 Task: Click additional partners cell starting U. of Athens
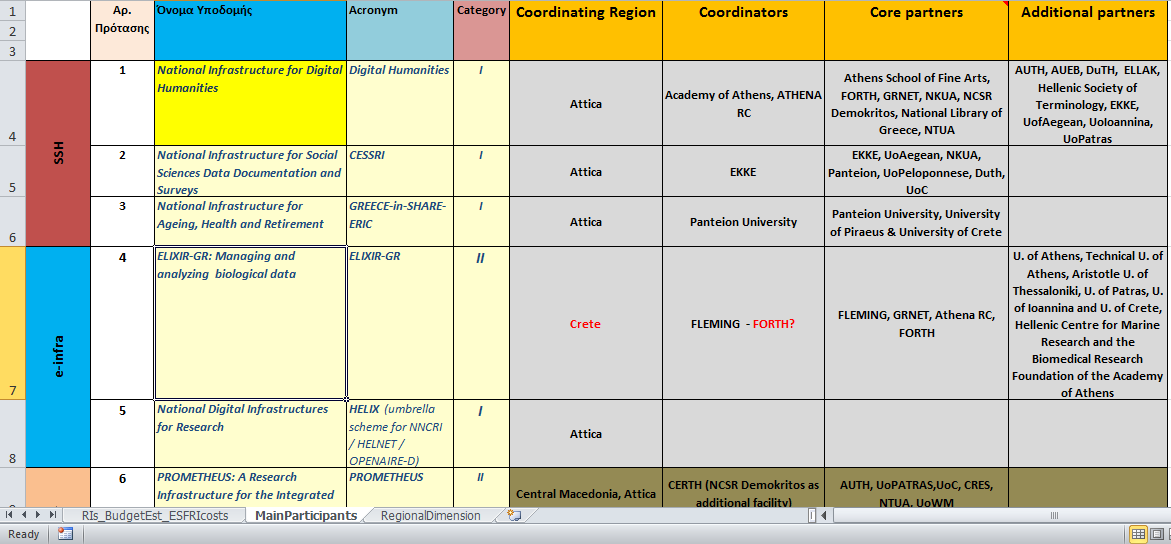[1090, 324]
